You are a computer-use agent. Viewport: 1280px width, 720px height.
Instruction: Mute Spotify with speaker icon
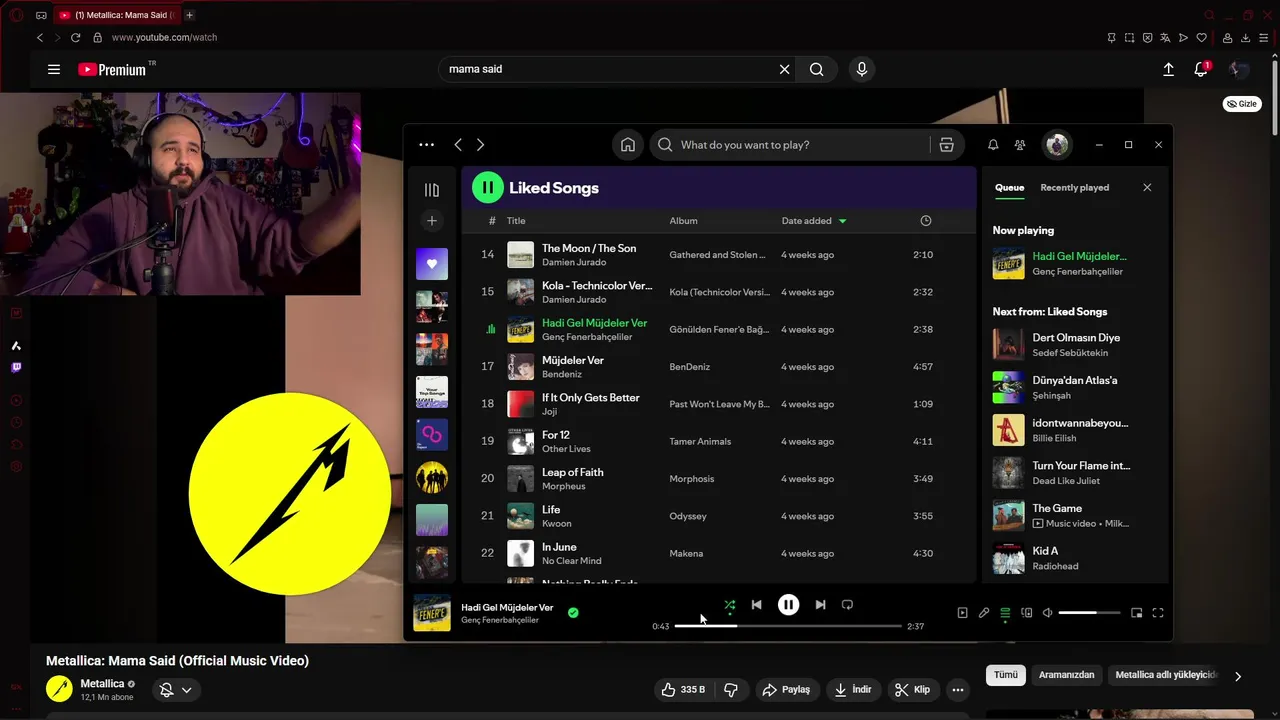(x=1047, y=613)
